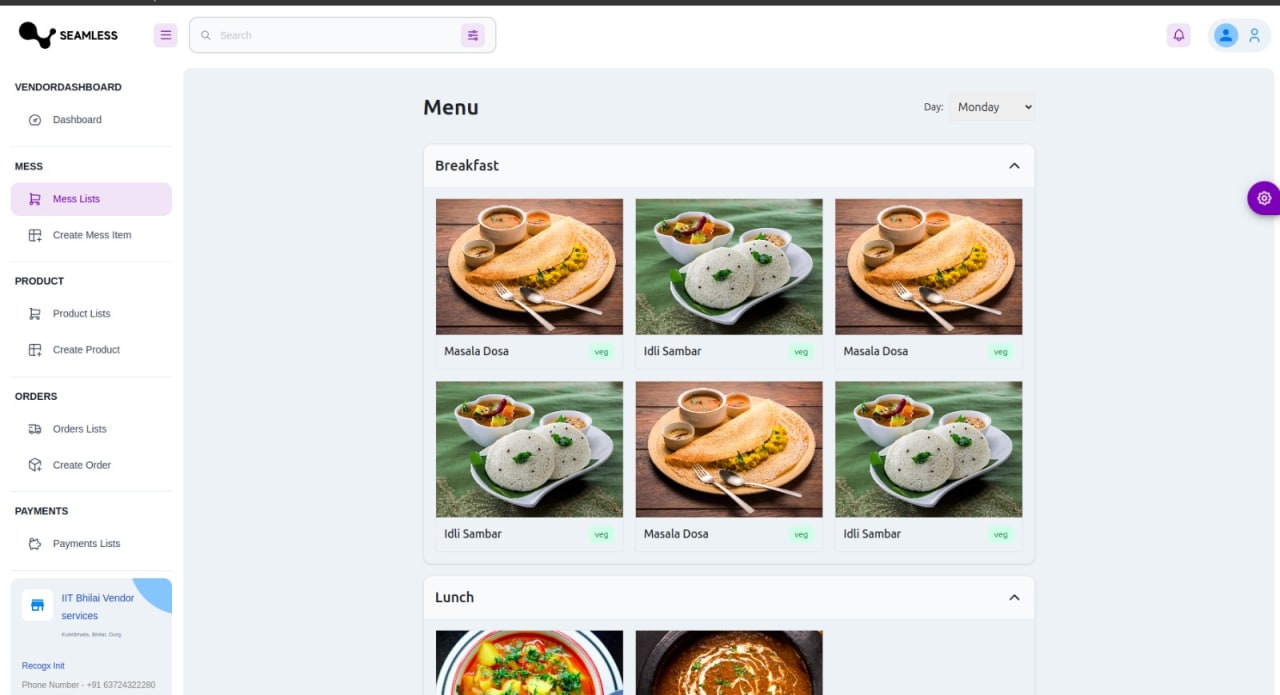Click the Create Order box icon
Image resolution: width=1280 pixels, height=695 pixels.
(x=35, y=465)
